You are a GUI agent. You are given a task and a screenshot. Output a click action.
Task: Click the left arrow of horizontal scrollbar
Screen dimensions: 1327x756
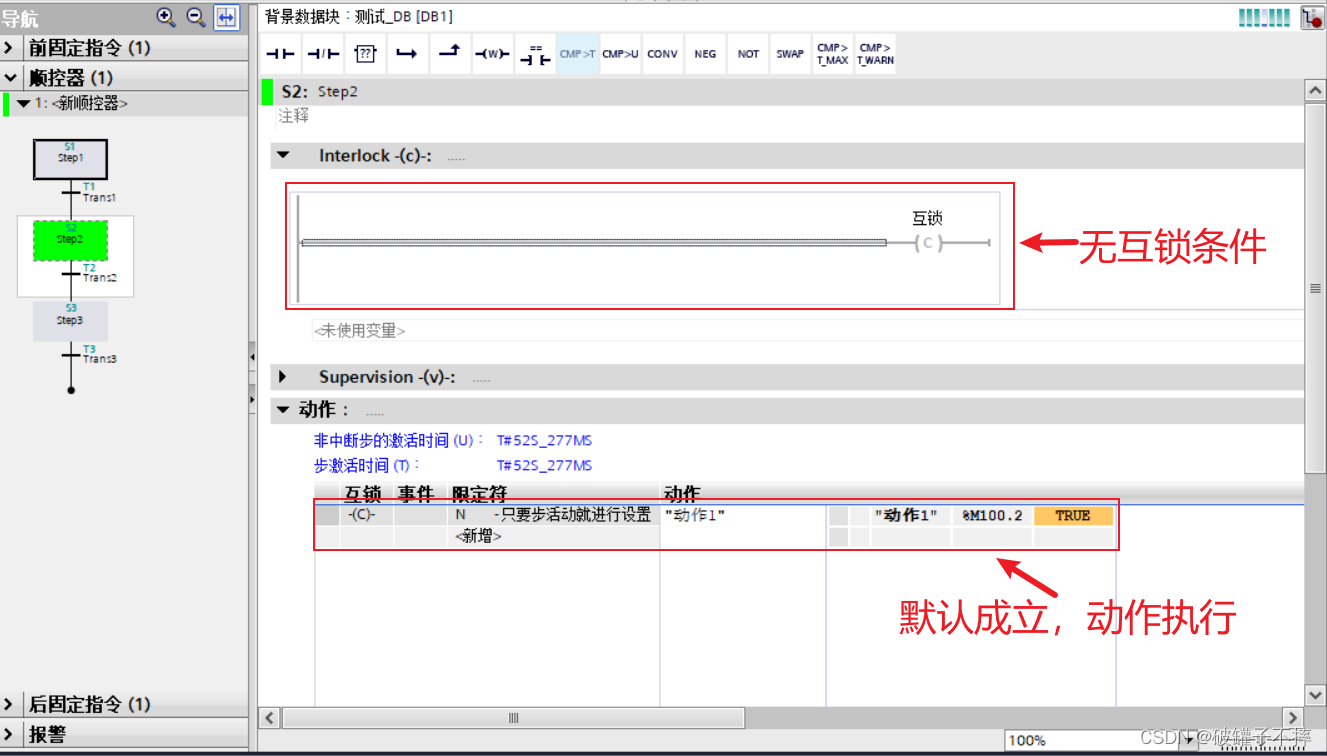coord(269,718)
